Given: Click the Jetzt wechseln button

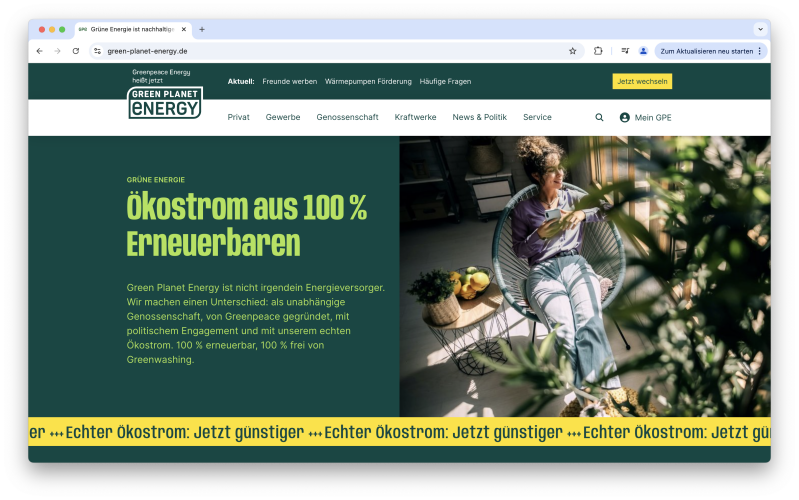Looking at the screenshot, I should coord(642,81).
